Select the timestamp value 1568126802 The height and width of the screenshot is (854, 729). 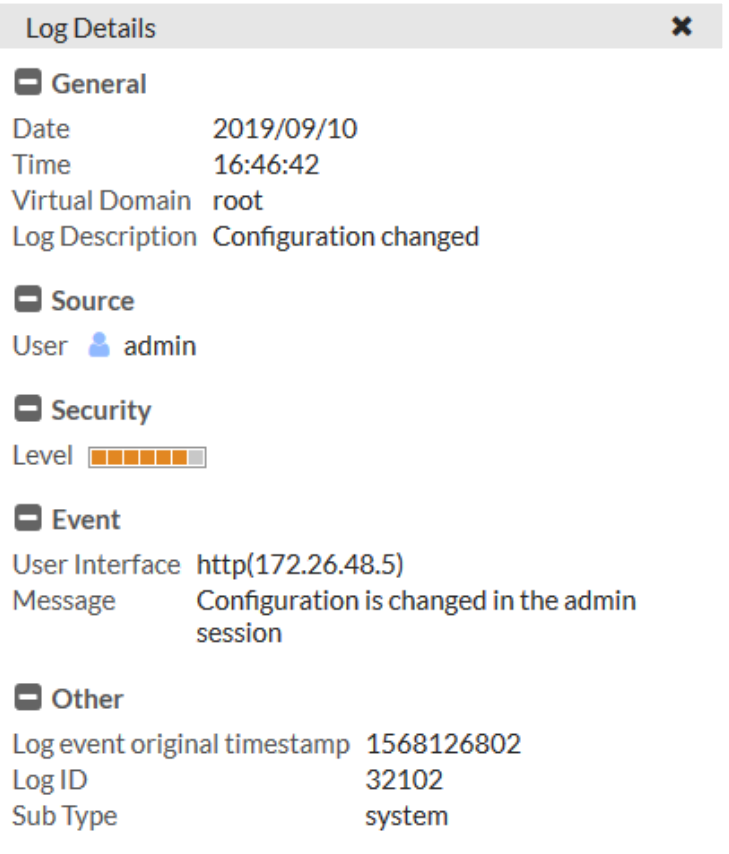443,745
